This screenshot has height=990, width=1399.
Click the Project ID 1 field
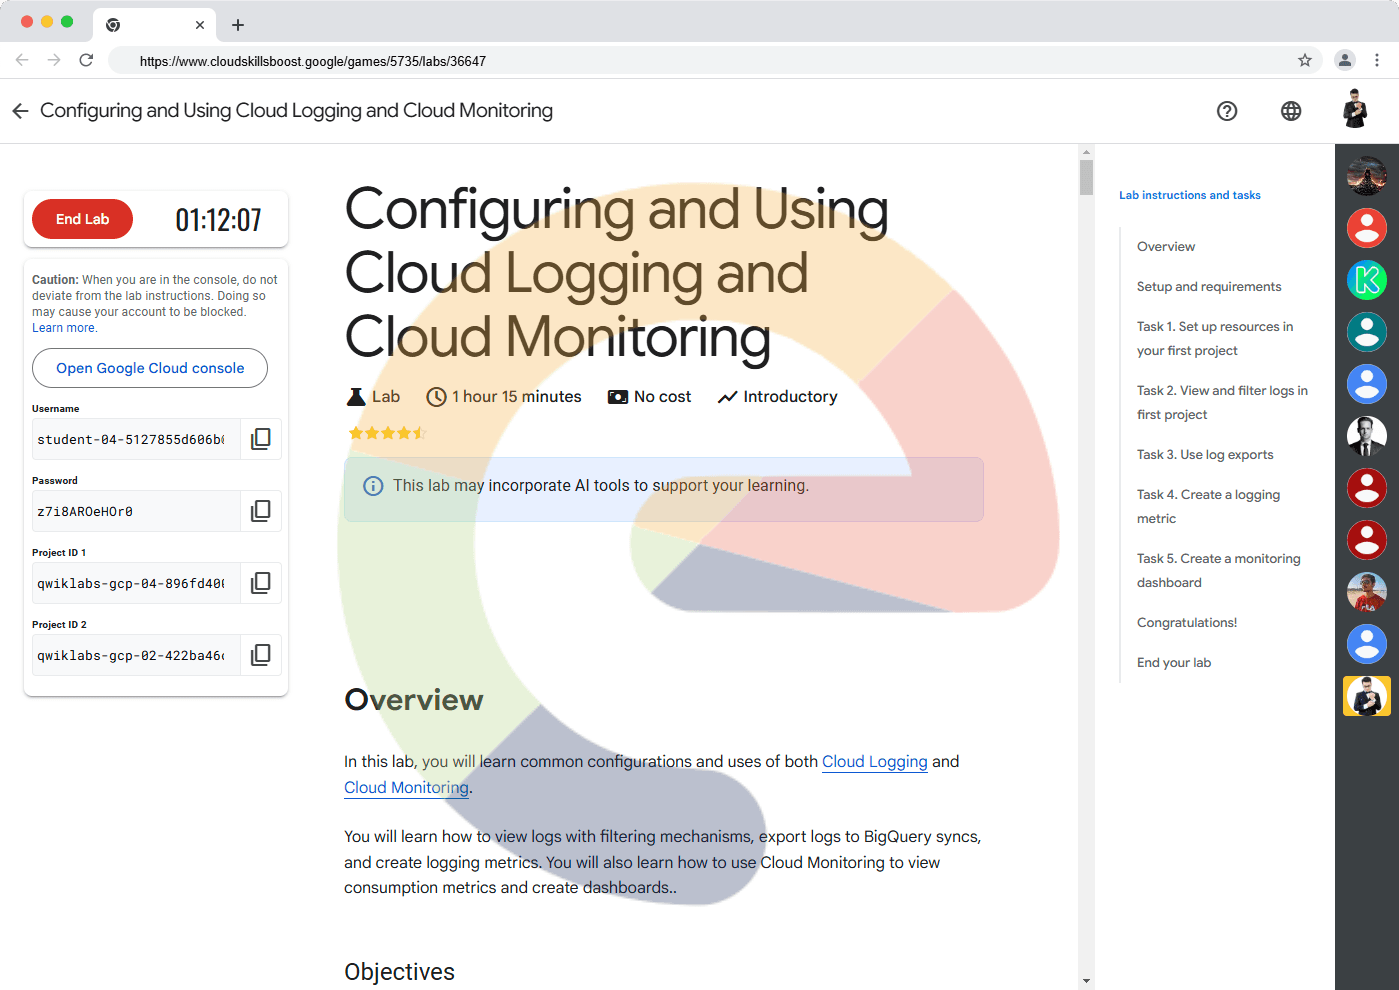point(136,583)
